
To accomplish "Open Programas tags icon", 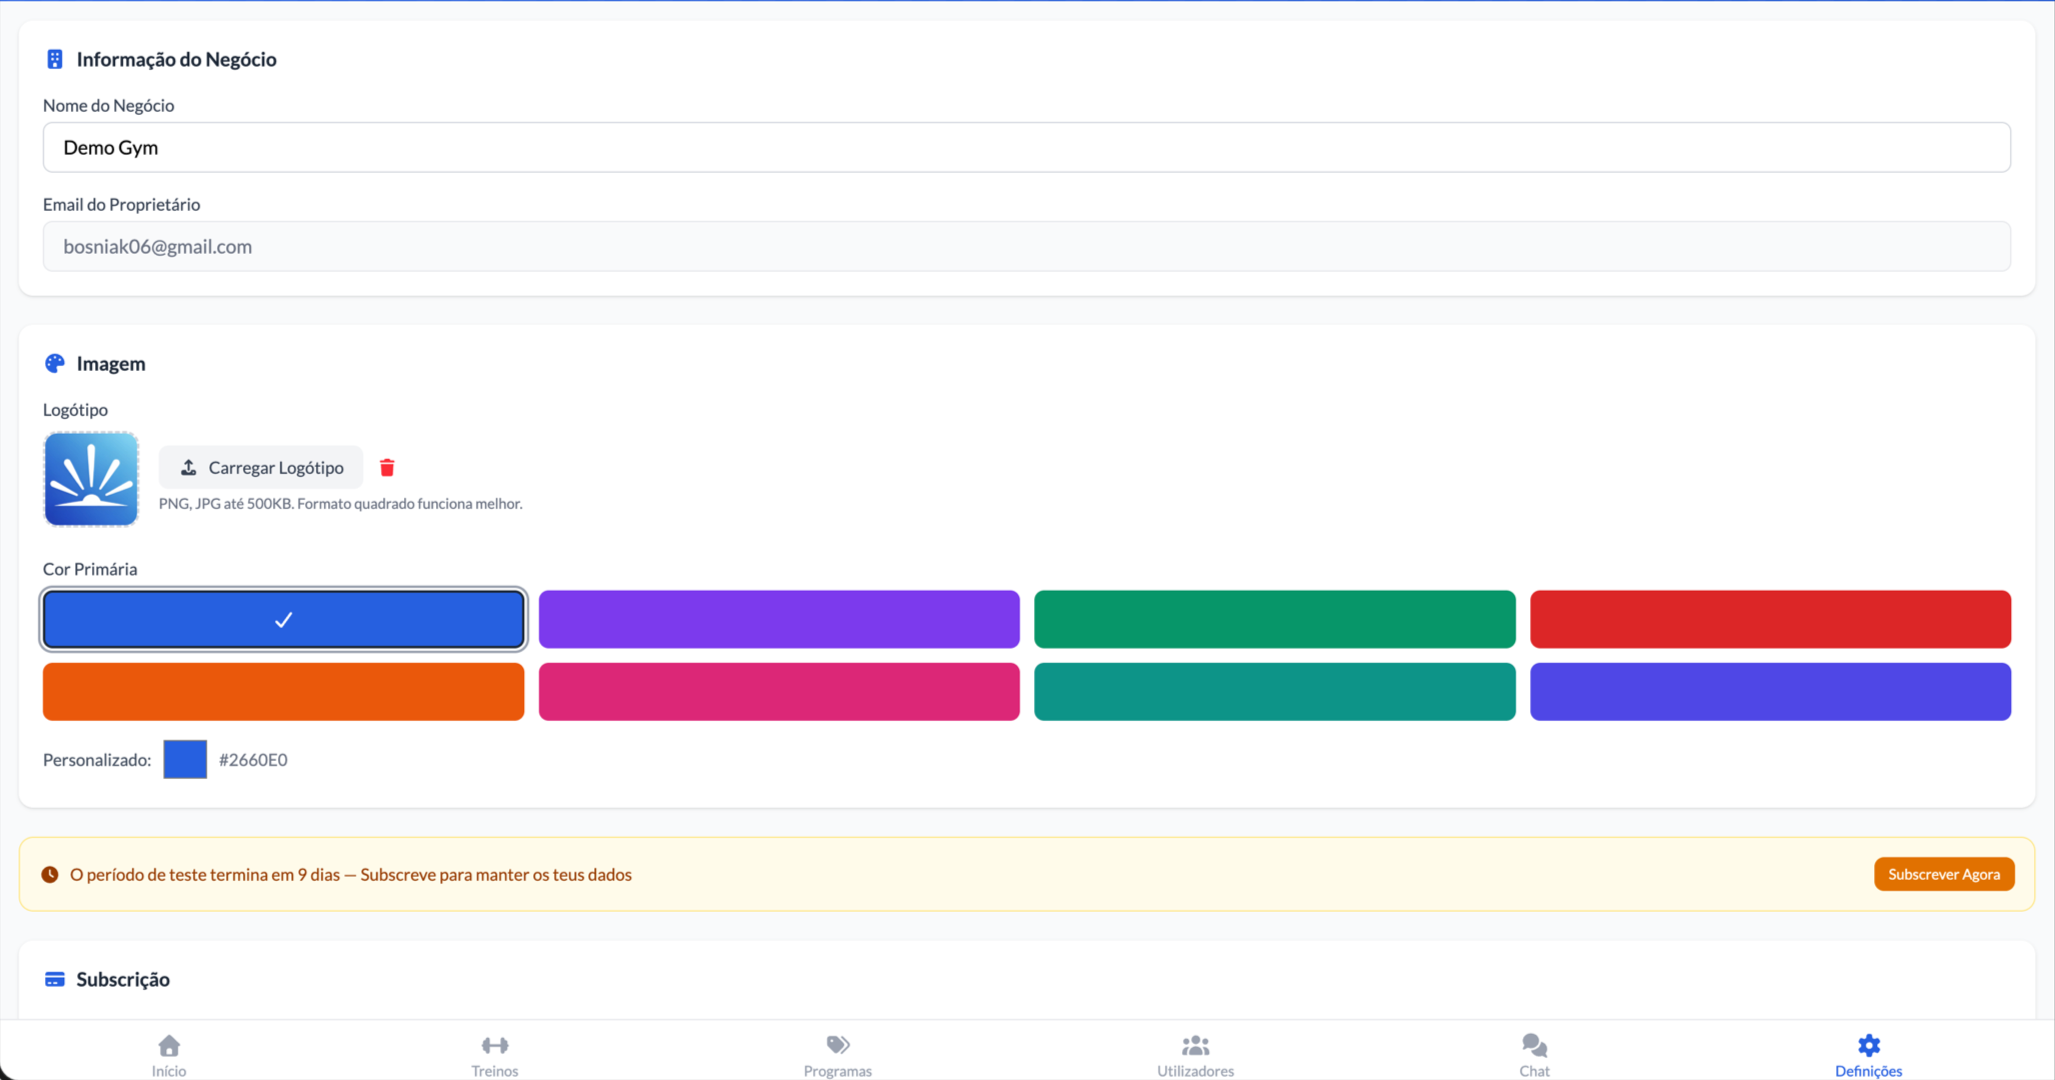I will tap(838, 1046).
